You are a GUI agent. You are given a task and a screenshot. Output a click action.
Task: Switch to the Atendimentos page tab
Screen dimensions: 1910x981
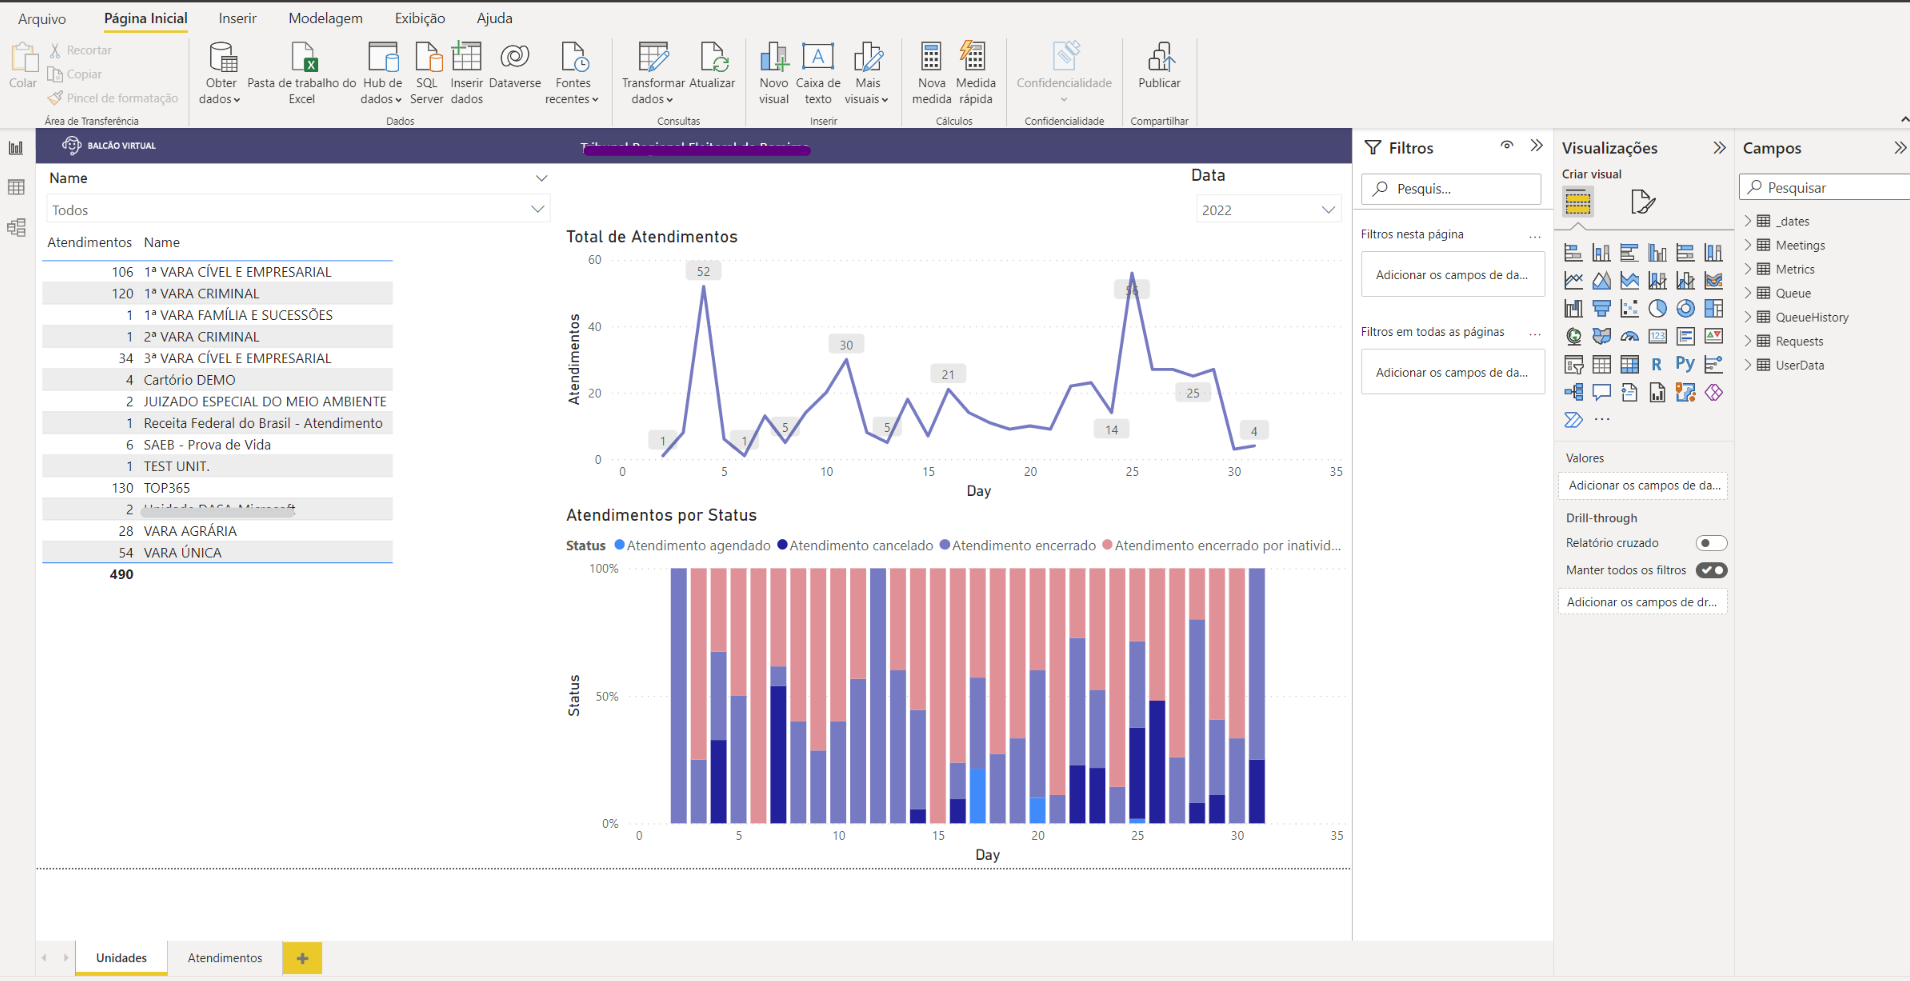(x=225, y=958)
